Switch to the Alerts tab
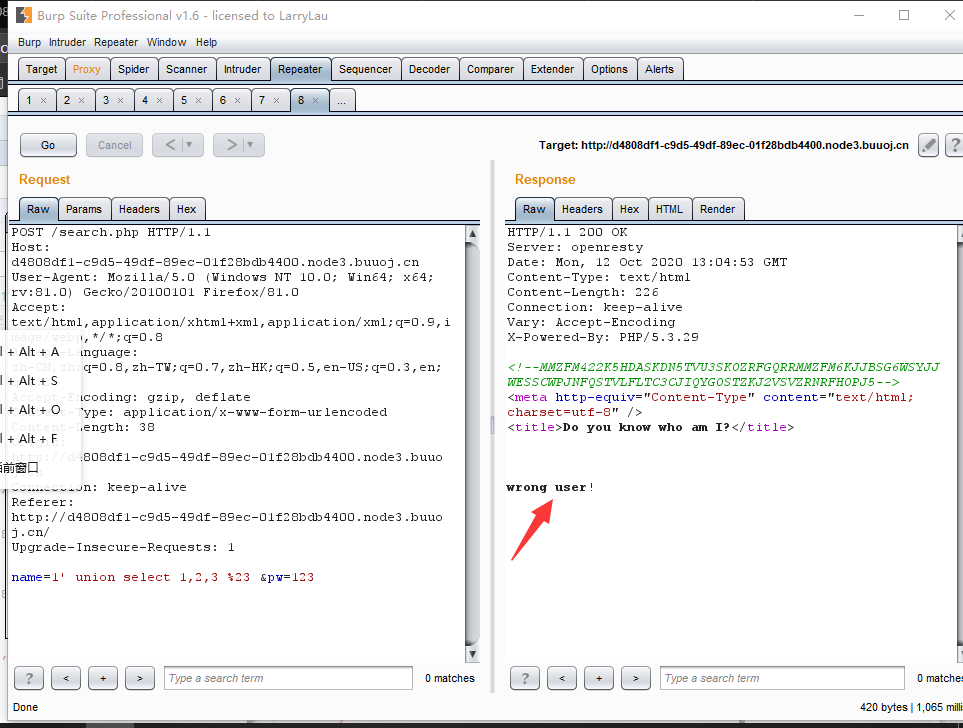The height and width of the screenshot is (728, 963). tap(659, 69)
